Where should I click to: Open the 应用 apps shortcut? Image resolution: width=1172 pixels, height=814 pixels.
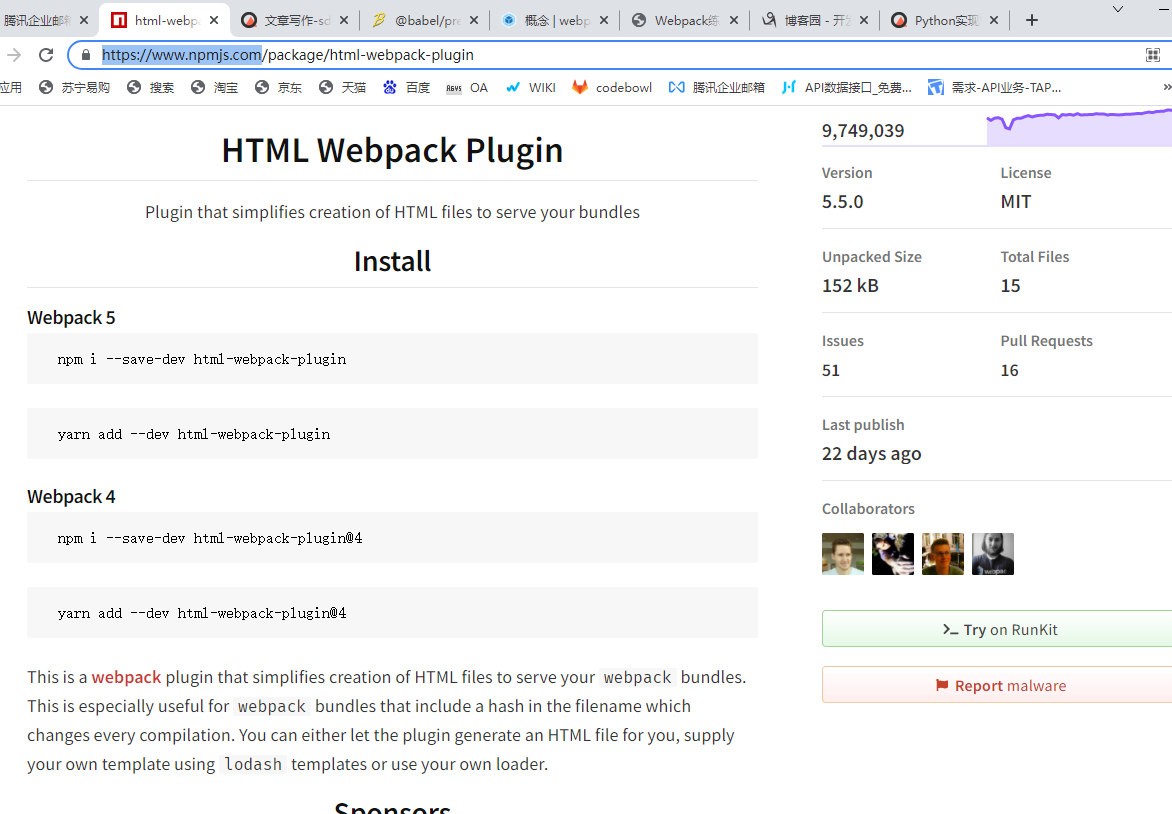pyautogui.click(x=10, y=87)
